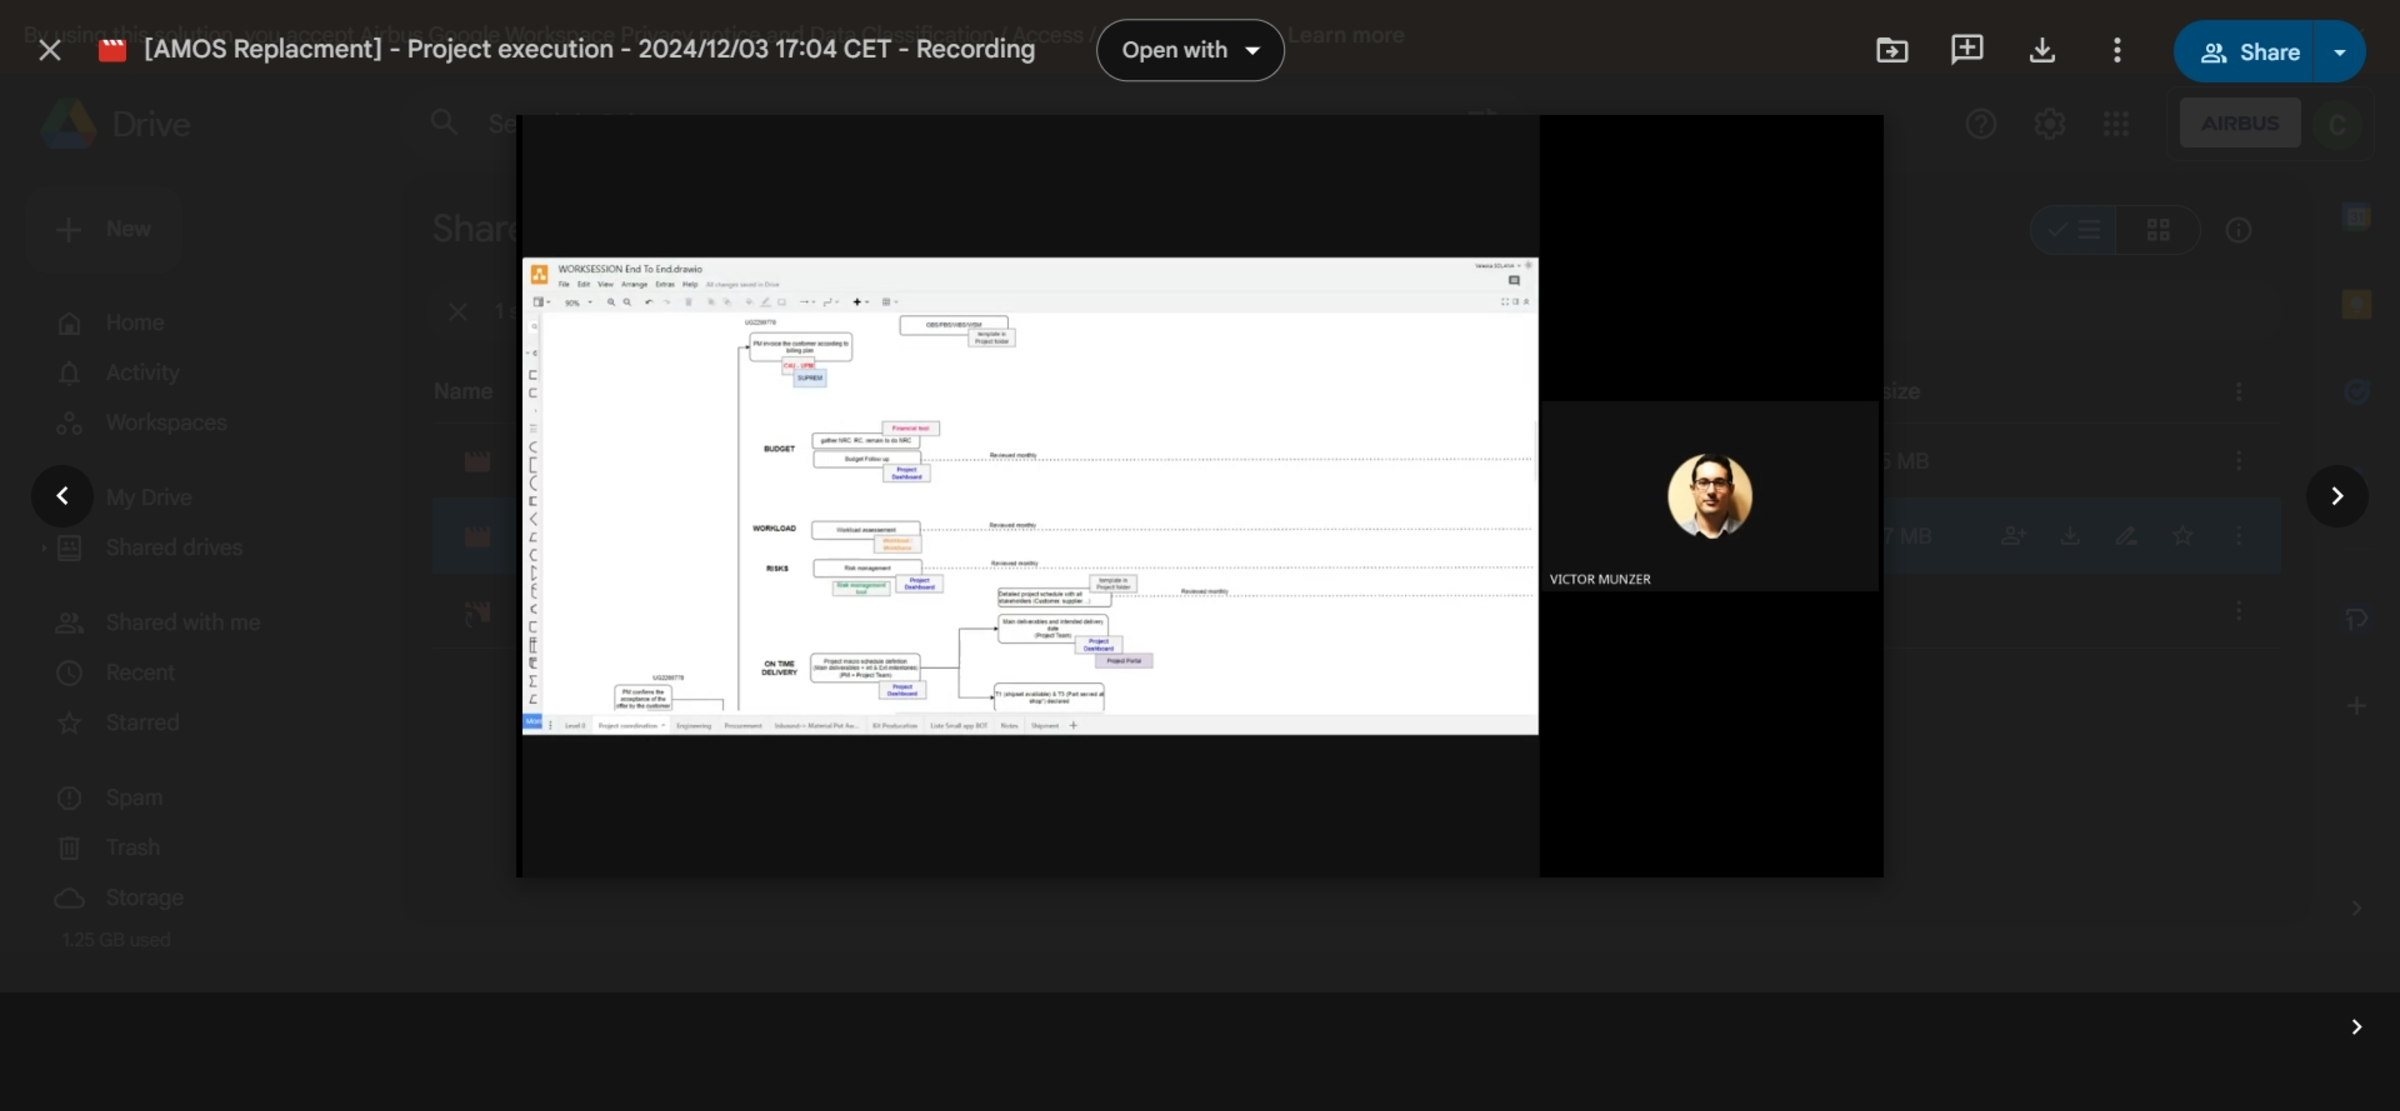
Task: Open Storage in Drive sidebar
Action: tap(144, 898)
